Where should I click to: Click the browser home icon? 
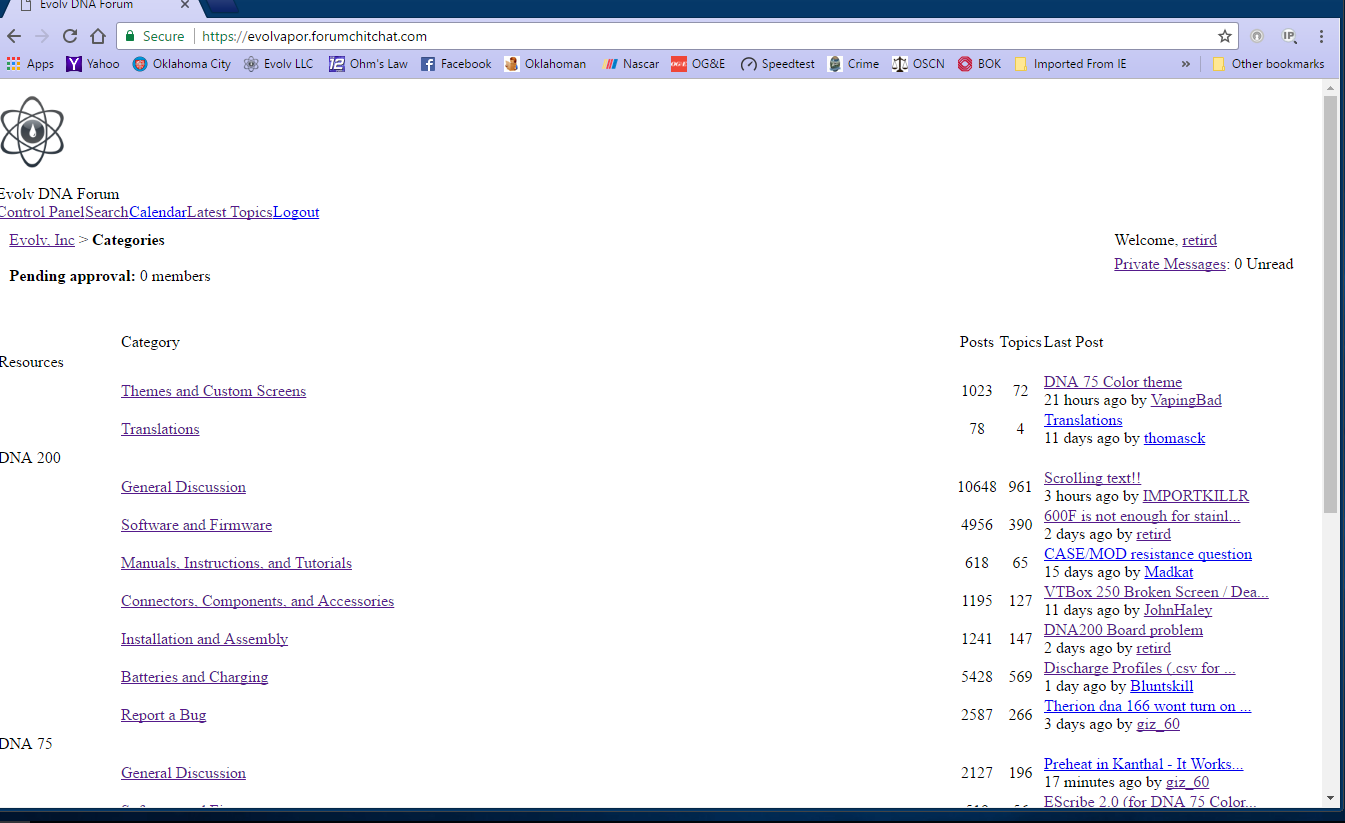click(x=98, y=36)
